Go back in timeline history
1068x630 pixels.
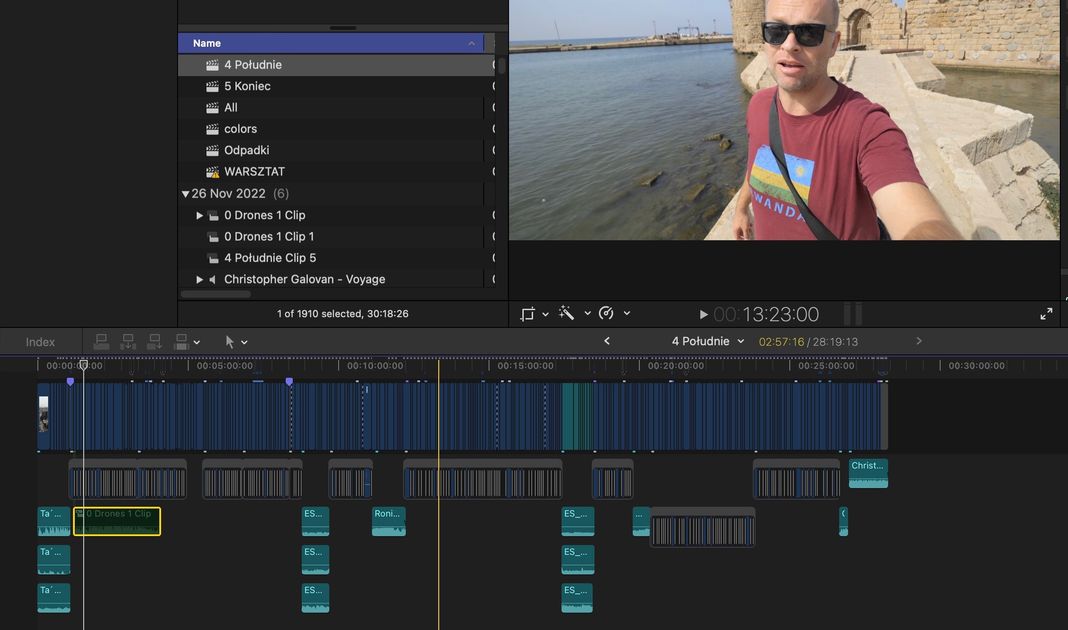[607, 342]
